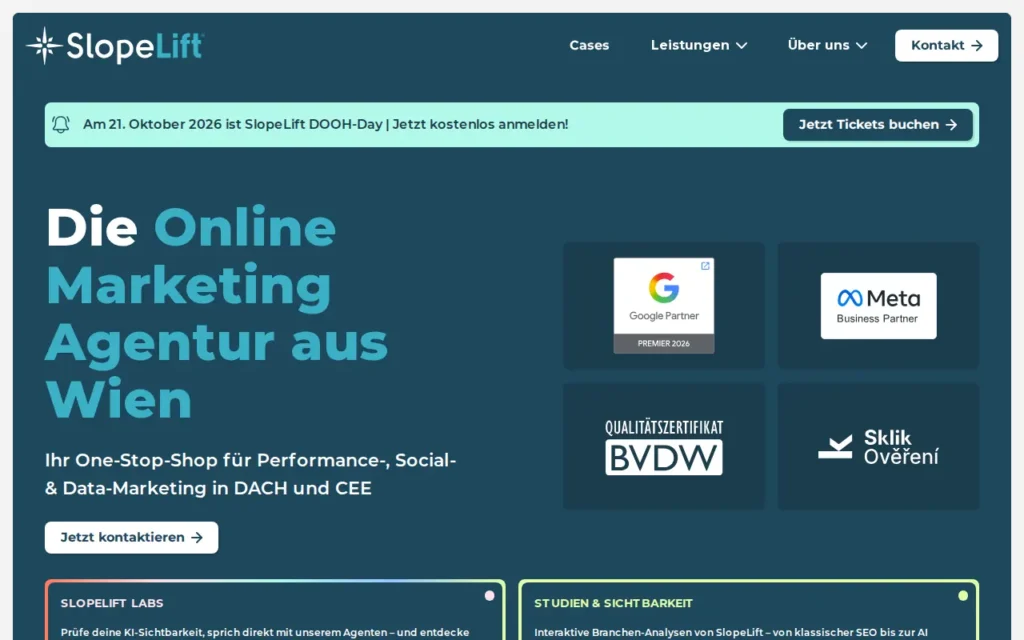The height and width of the screenshot is (640, 1024).
Task: Click the bell icon in announcement banner
Action: click(x=61, y=124)
